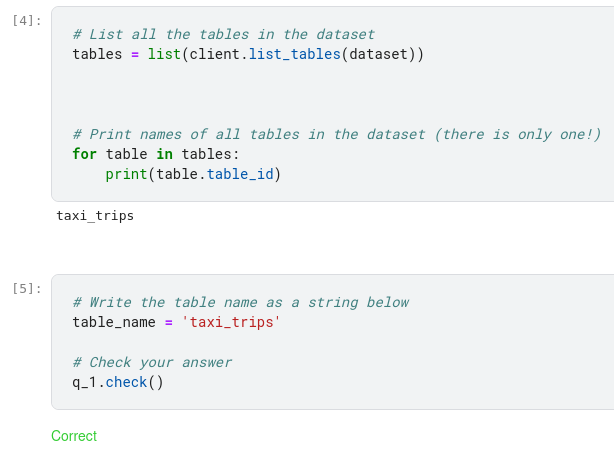Click the q_1 object in cell 5
Screen dimensions: 614x455
click(84, 382)
